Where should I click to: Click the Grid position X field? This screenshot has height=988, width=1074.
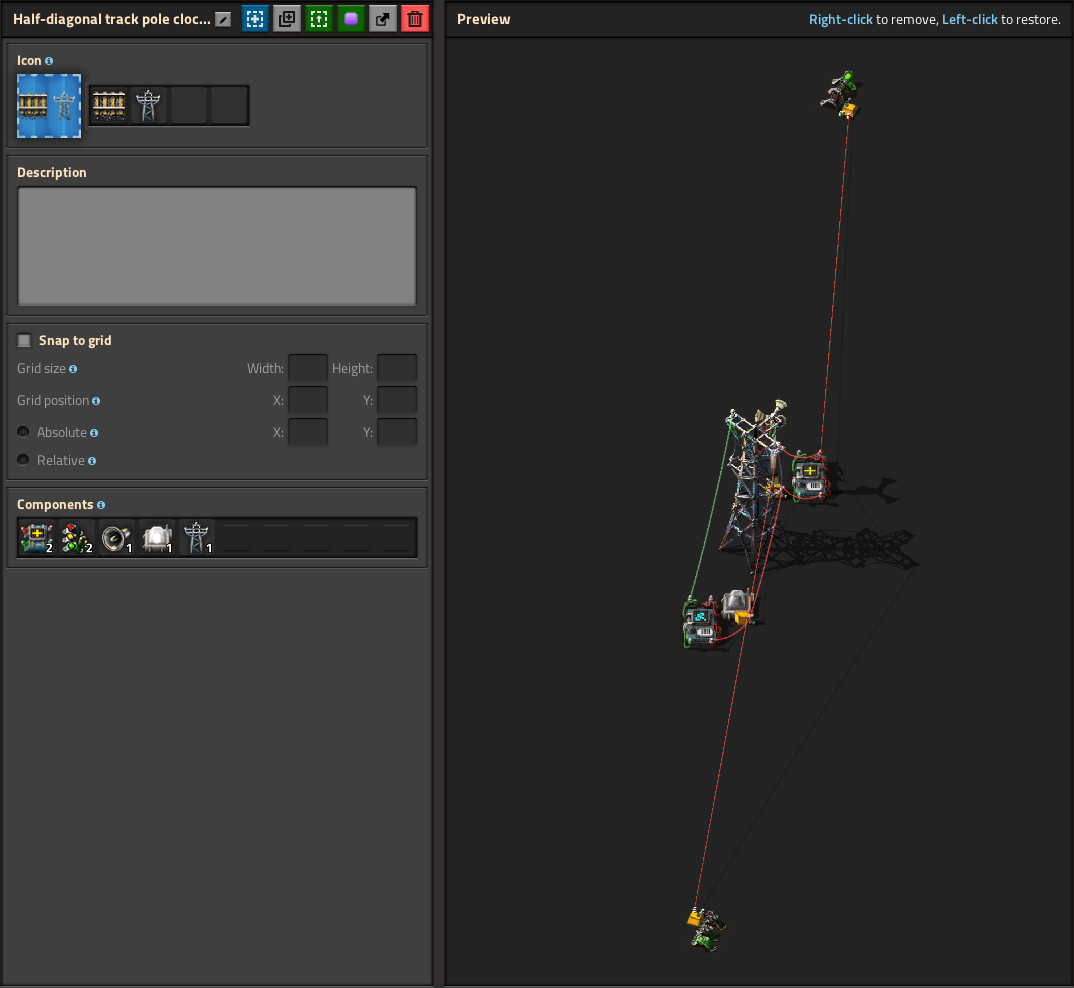[308, 400]
